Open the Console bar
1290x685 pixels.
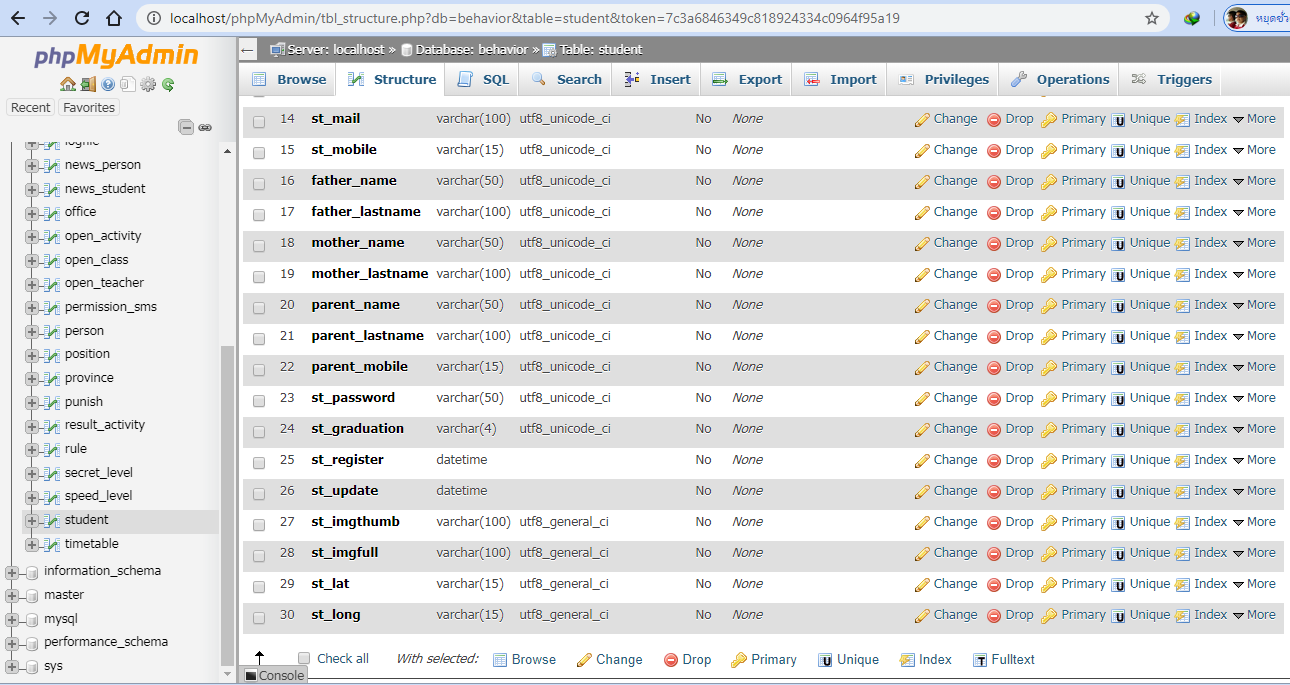click(x=274, y=676)
